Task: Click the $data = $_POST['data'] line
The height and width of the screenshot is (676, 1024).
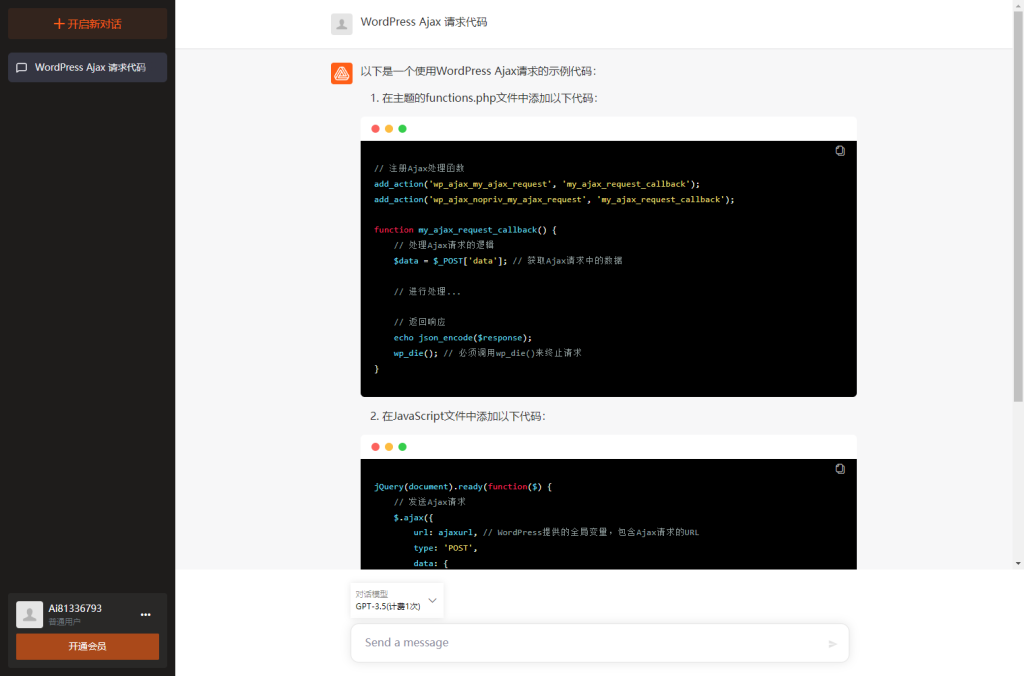Action: 507,261
